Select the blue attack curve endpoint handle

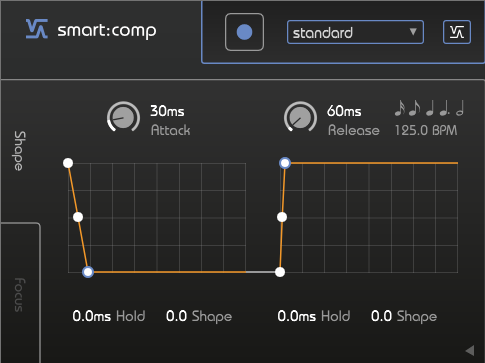point(88,272)
